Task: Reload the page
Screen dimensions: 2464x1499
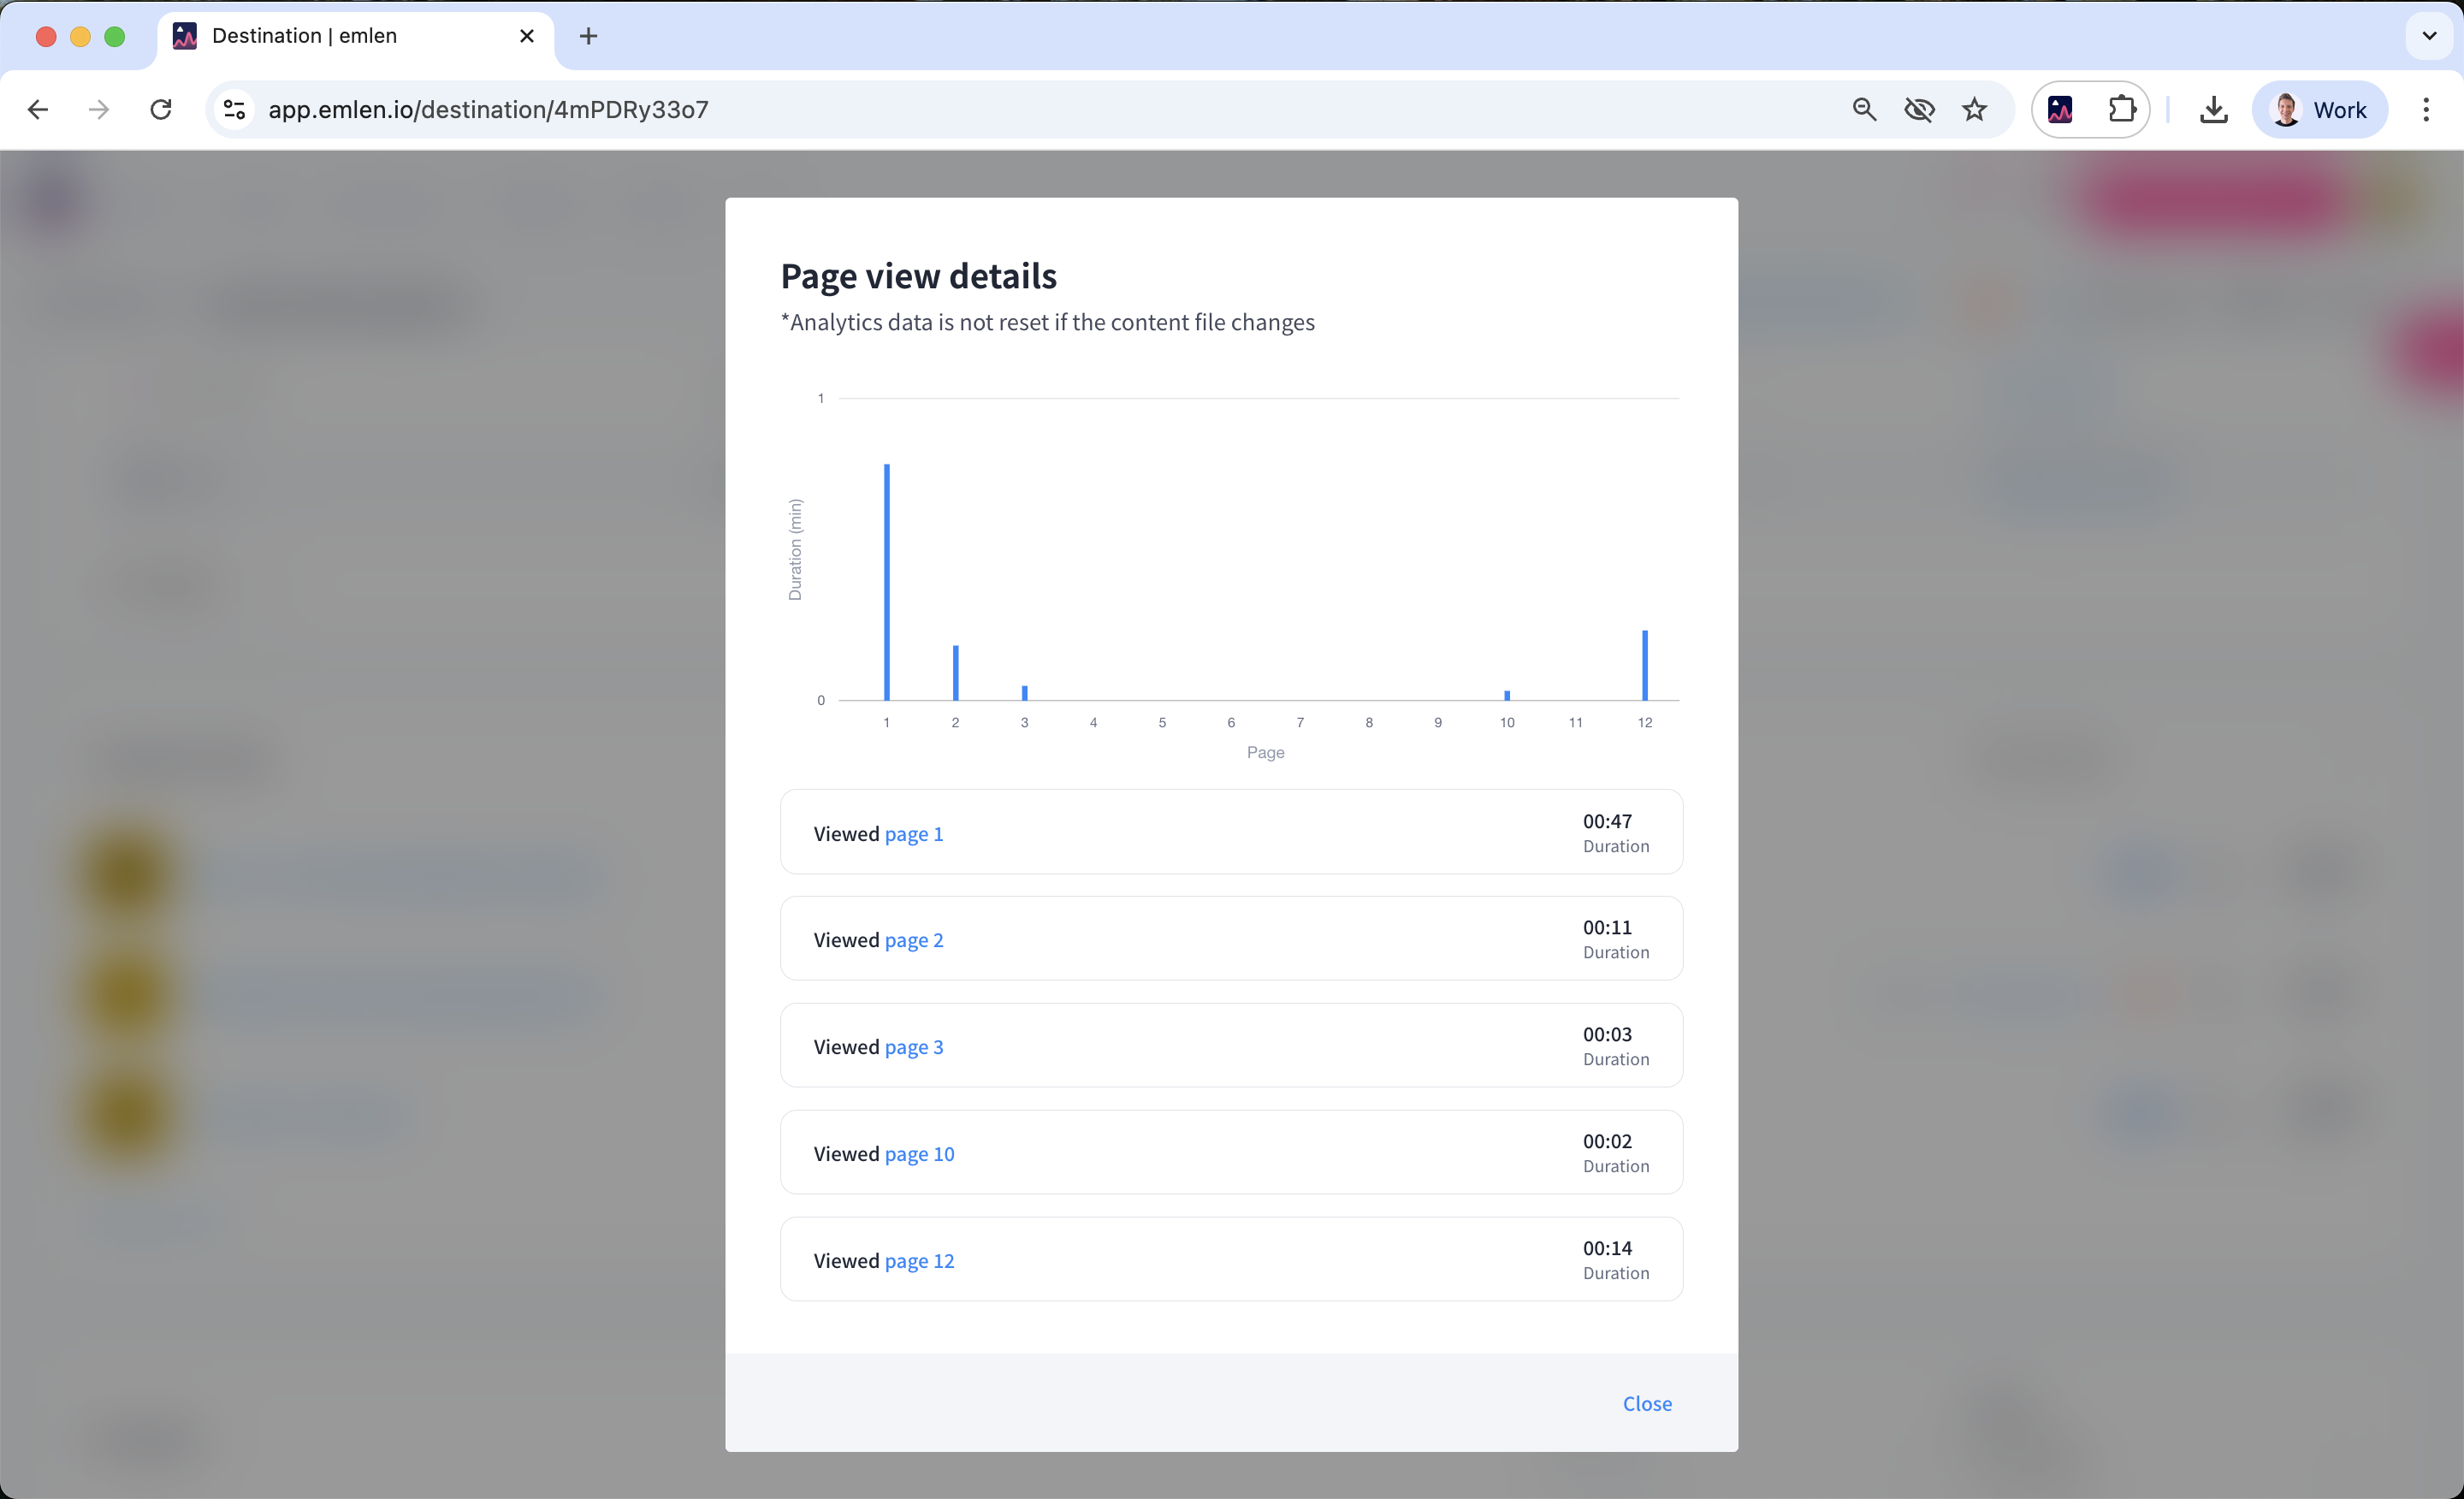Action: [x=161, y=110]
